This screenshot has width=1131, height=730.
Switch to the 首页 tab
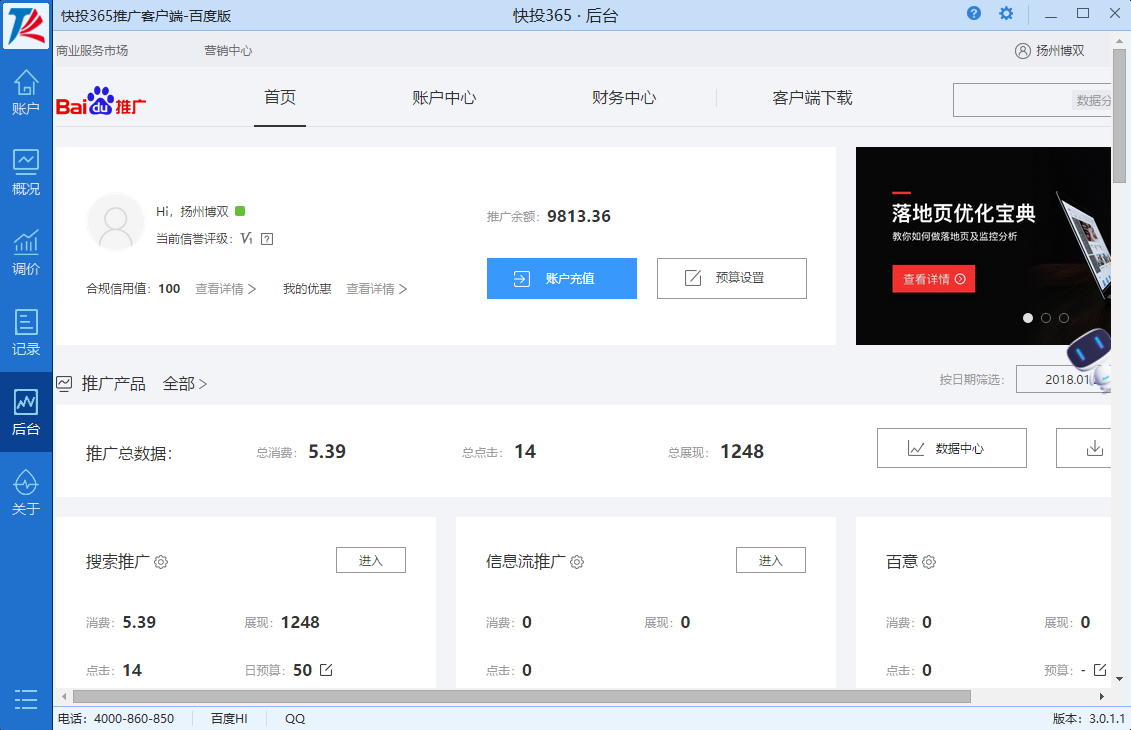pyautogui.click(x=280, y=97)
